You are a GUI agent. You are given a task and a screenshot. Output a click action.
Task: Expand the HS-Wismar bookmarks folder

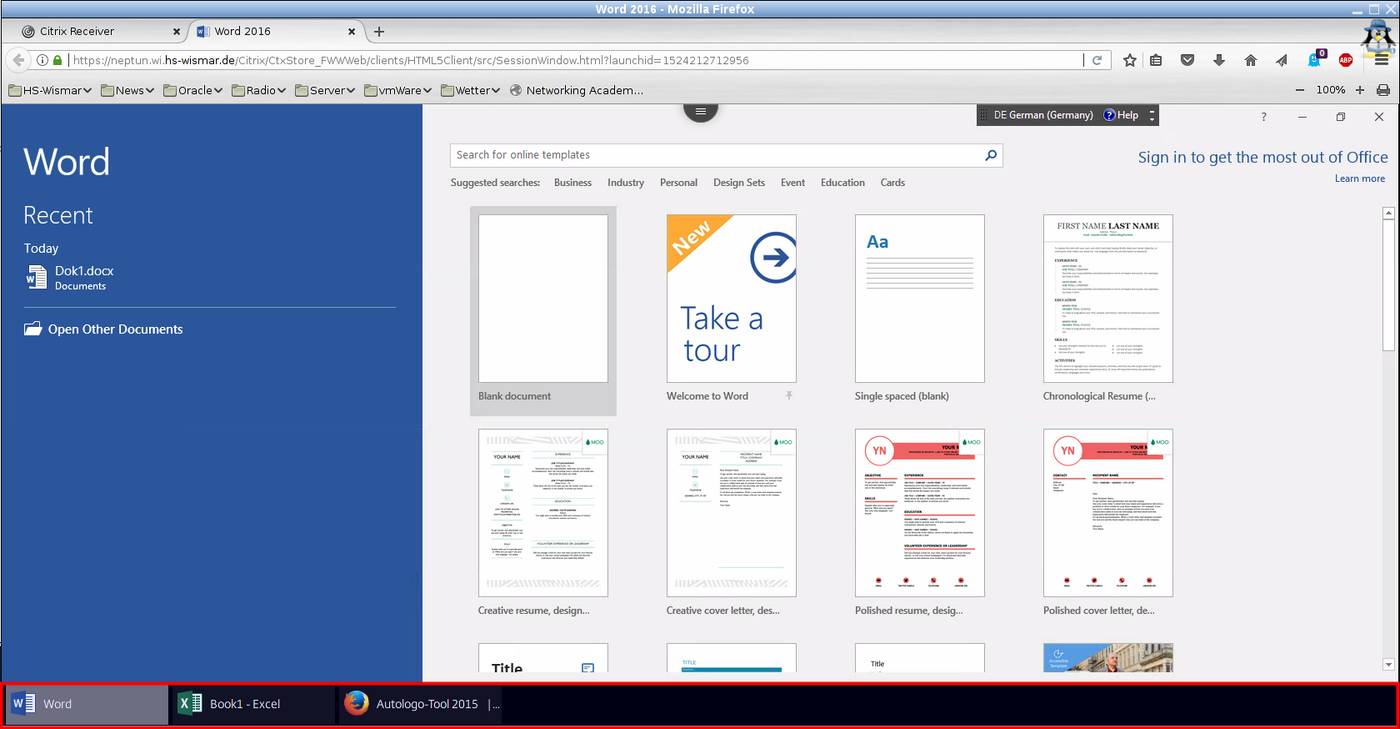pos(50,90)
